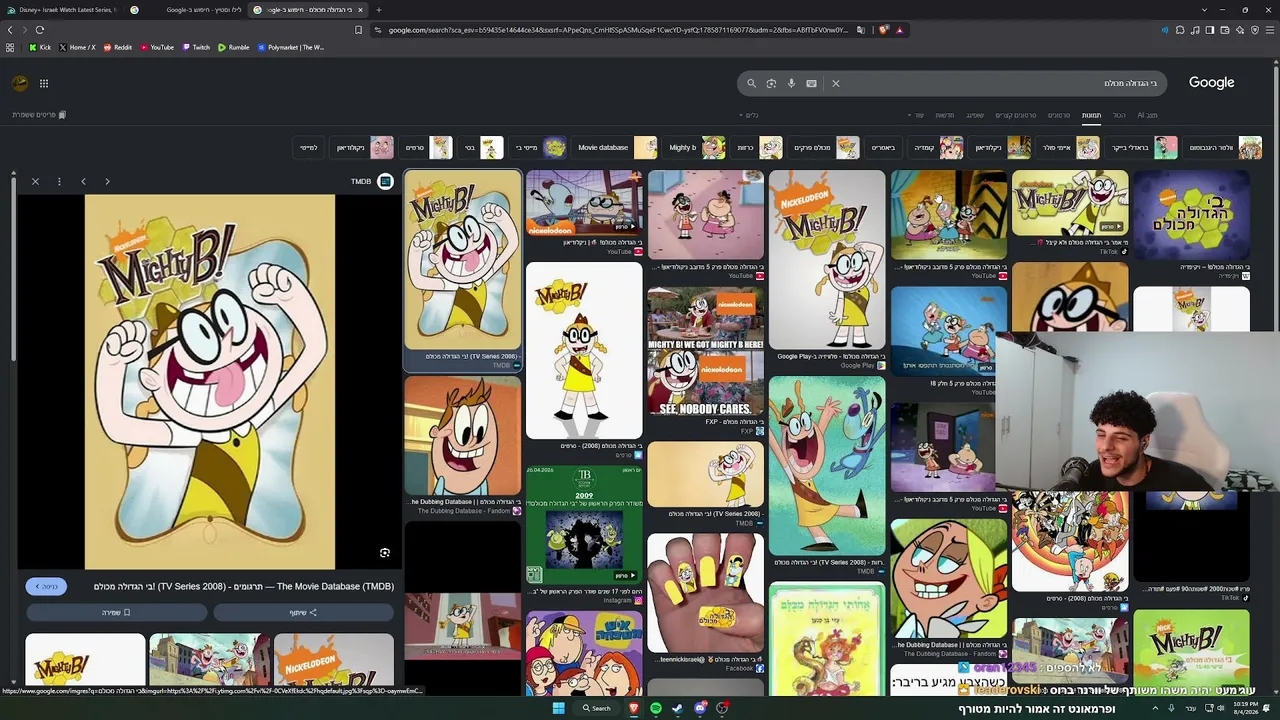Open a new browser tab

coord(379,10)
